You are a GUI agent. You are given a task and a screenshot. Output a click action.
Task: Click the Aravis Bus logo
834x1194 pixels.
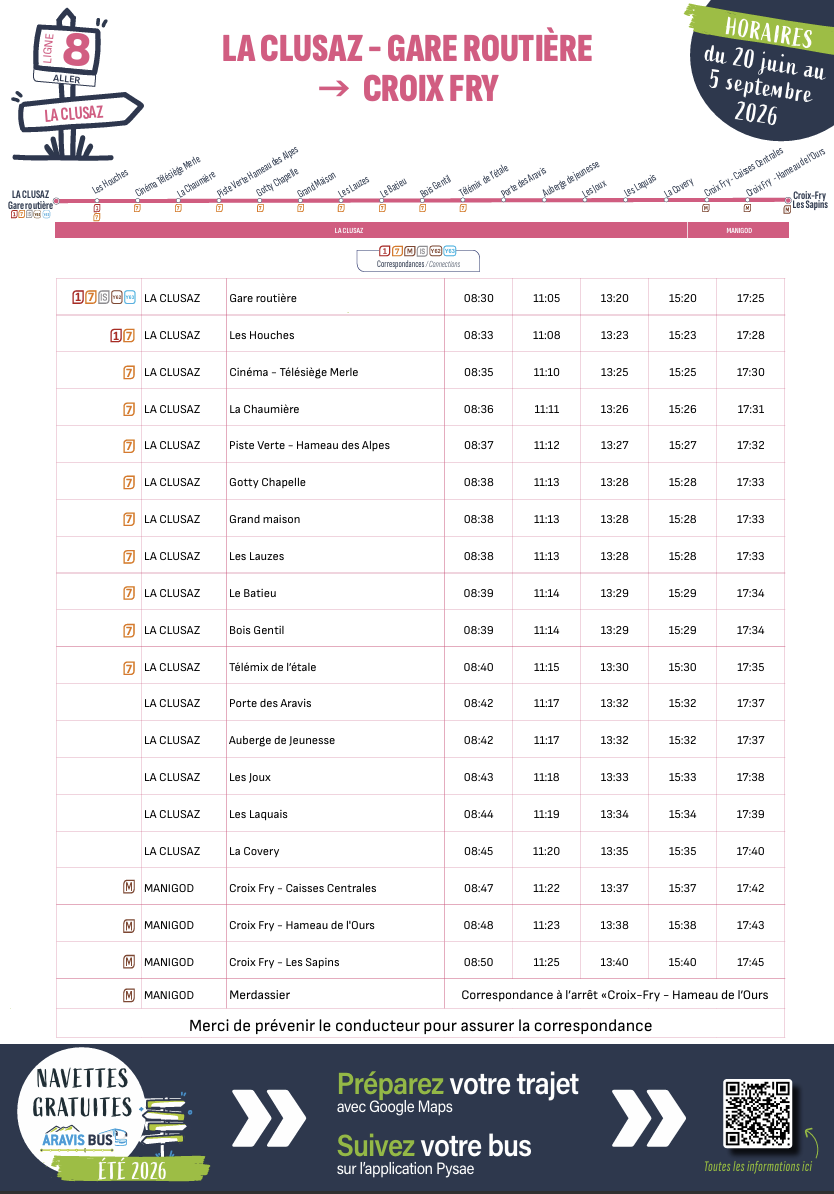pos(85,1139)
